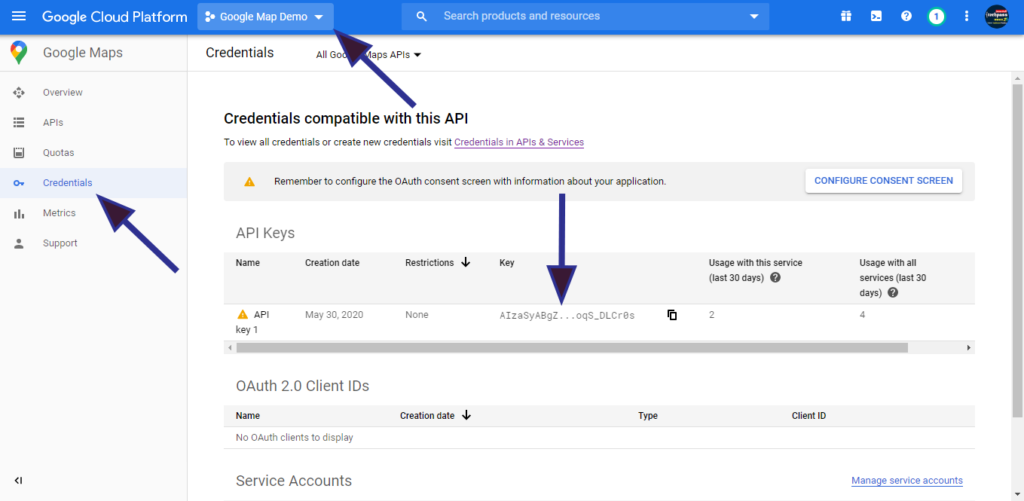1024x501 pixels.
Task: Expand the search bar dropdown arrow
Action: (x=754, y=16)
